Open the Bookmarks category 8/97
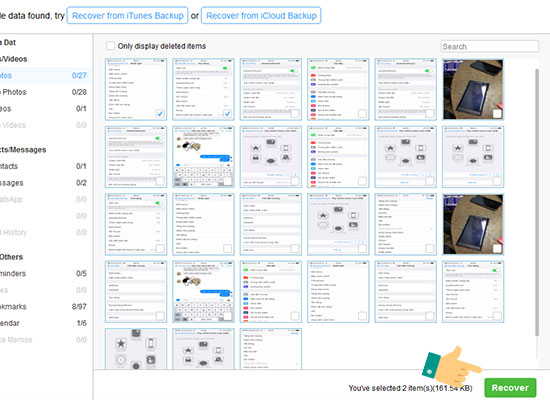Screen dimensions: 550x400 tap(43, 306)
